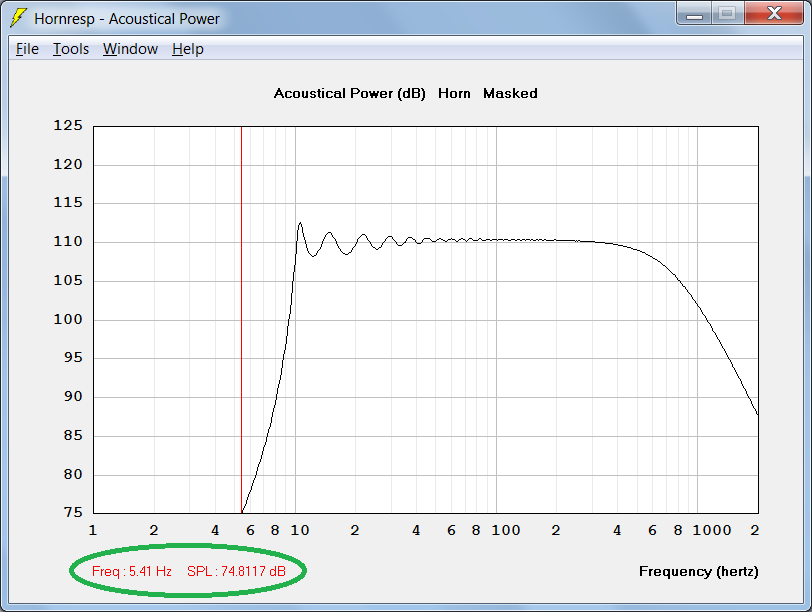The width and height of the screenshot is (812, 612).
Task: Click the 75 value on the y-axis
Action: (73, 512)
